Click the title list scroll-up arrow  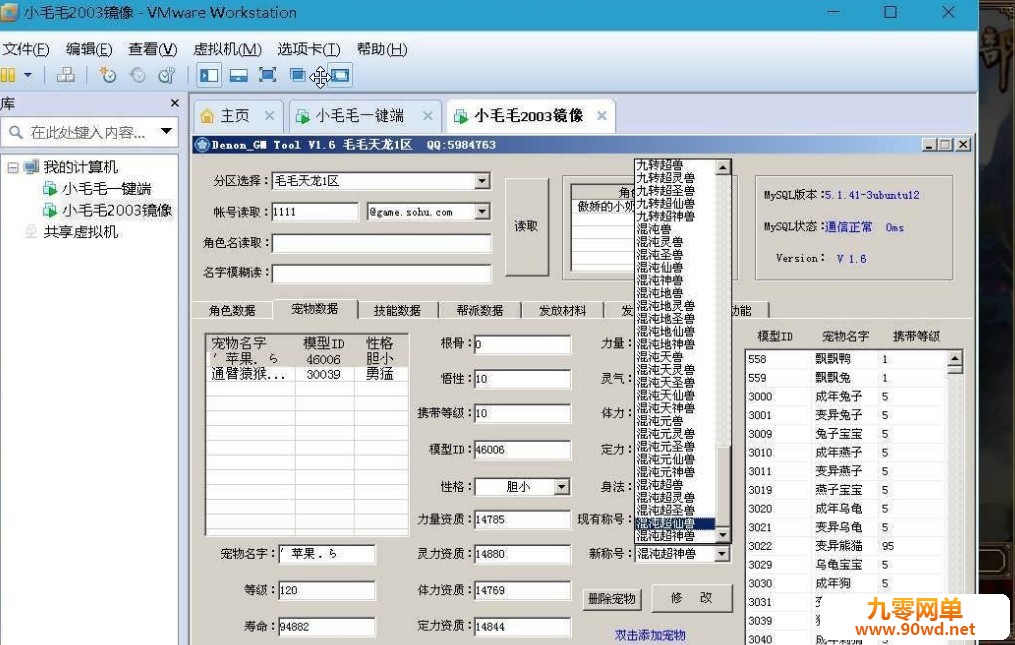(723, 167)
